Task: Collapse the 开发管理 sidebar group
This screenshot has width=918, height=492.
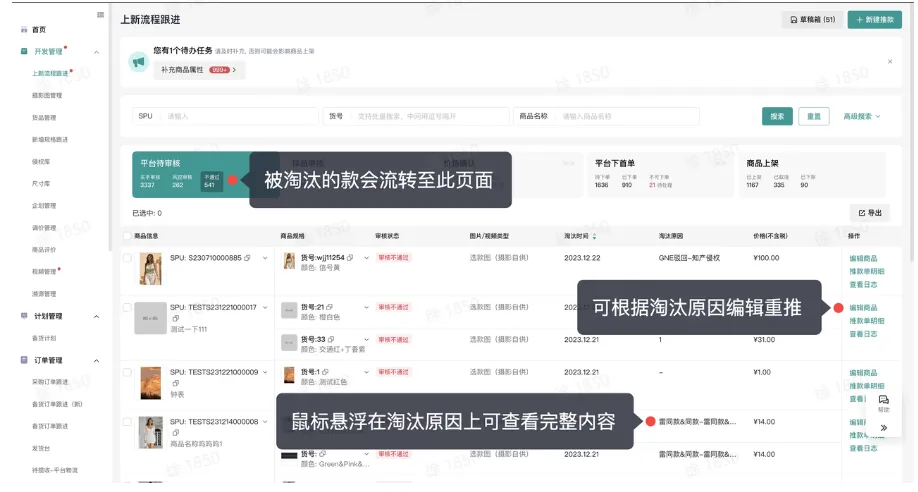Action: 97,52
